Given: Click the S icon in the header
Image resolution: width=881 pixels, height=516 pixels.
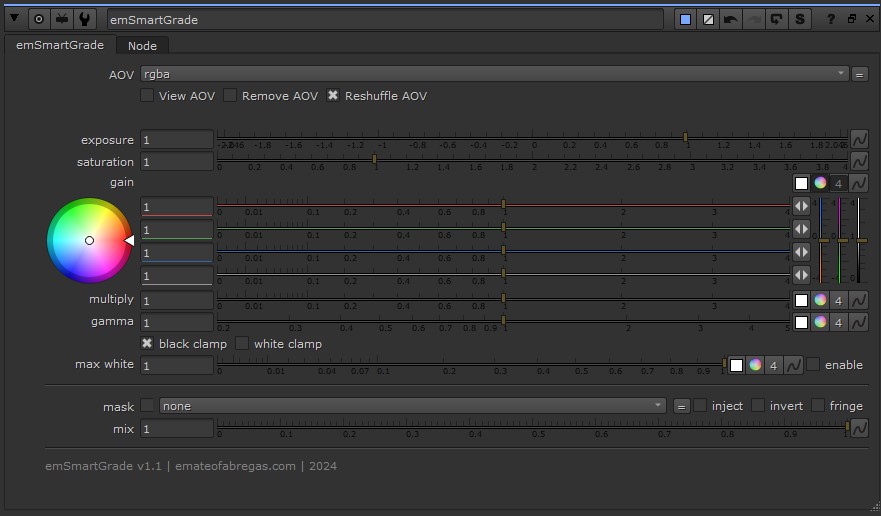Looking at the screenshot, I should [800, 18].
